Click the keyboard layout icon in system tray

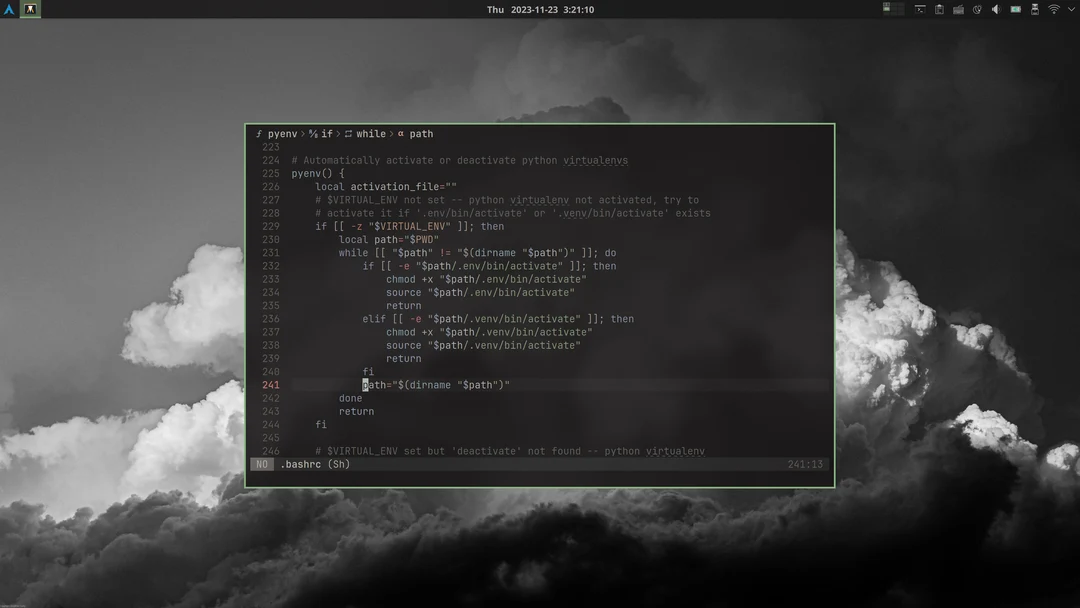click(x=958, y=8)
